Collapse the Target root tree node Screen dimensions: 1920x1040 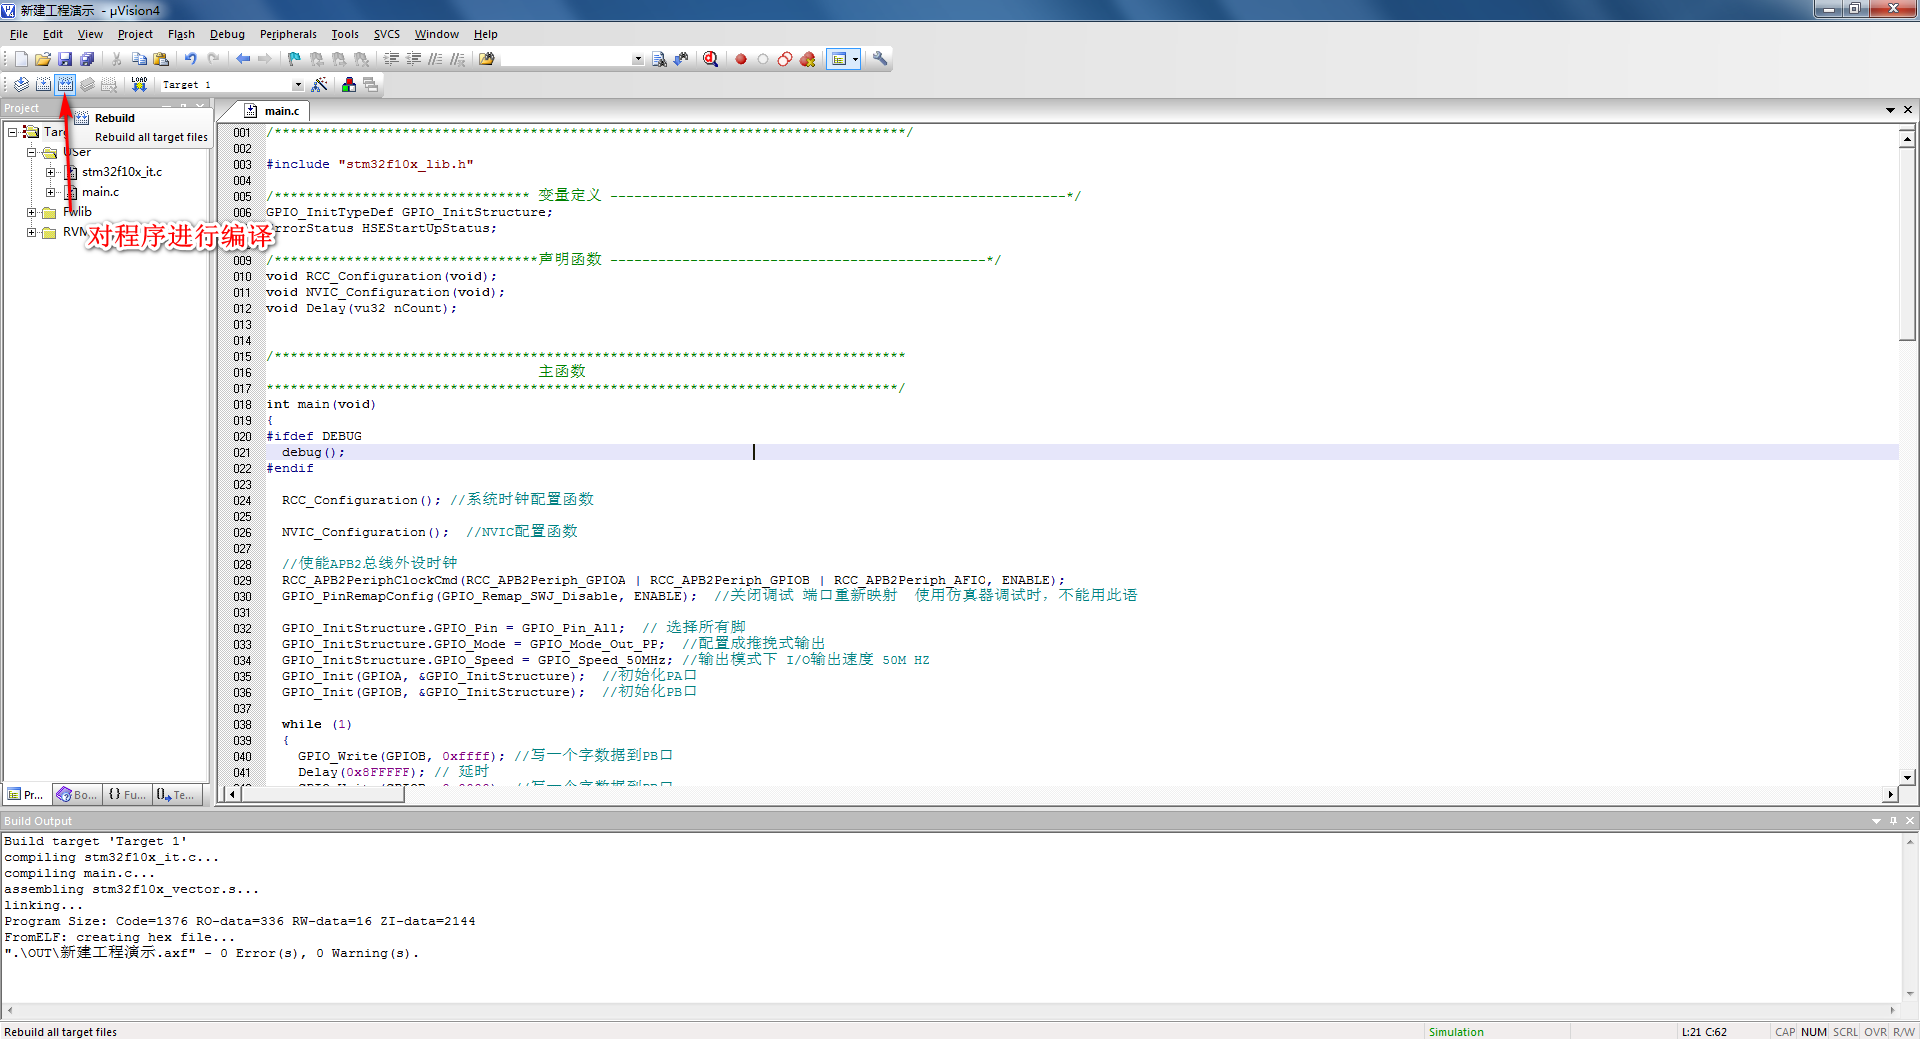tap(12, 132)
